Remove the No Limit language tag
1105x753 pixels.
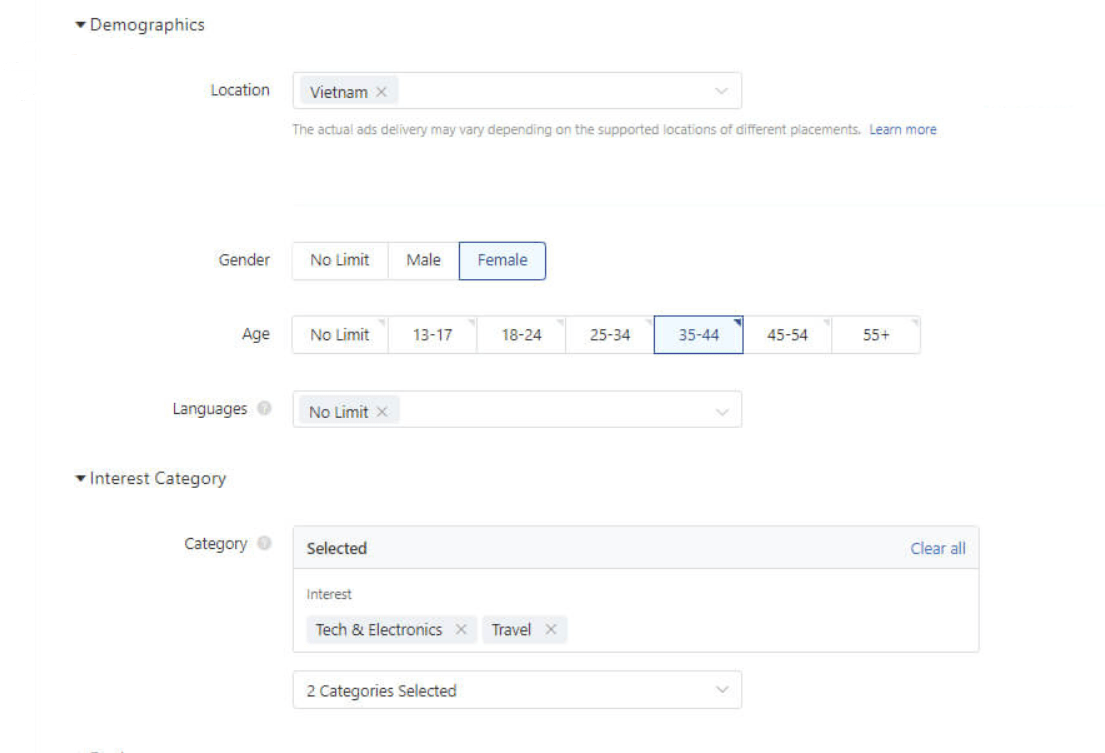coord(381,412)
